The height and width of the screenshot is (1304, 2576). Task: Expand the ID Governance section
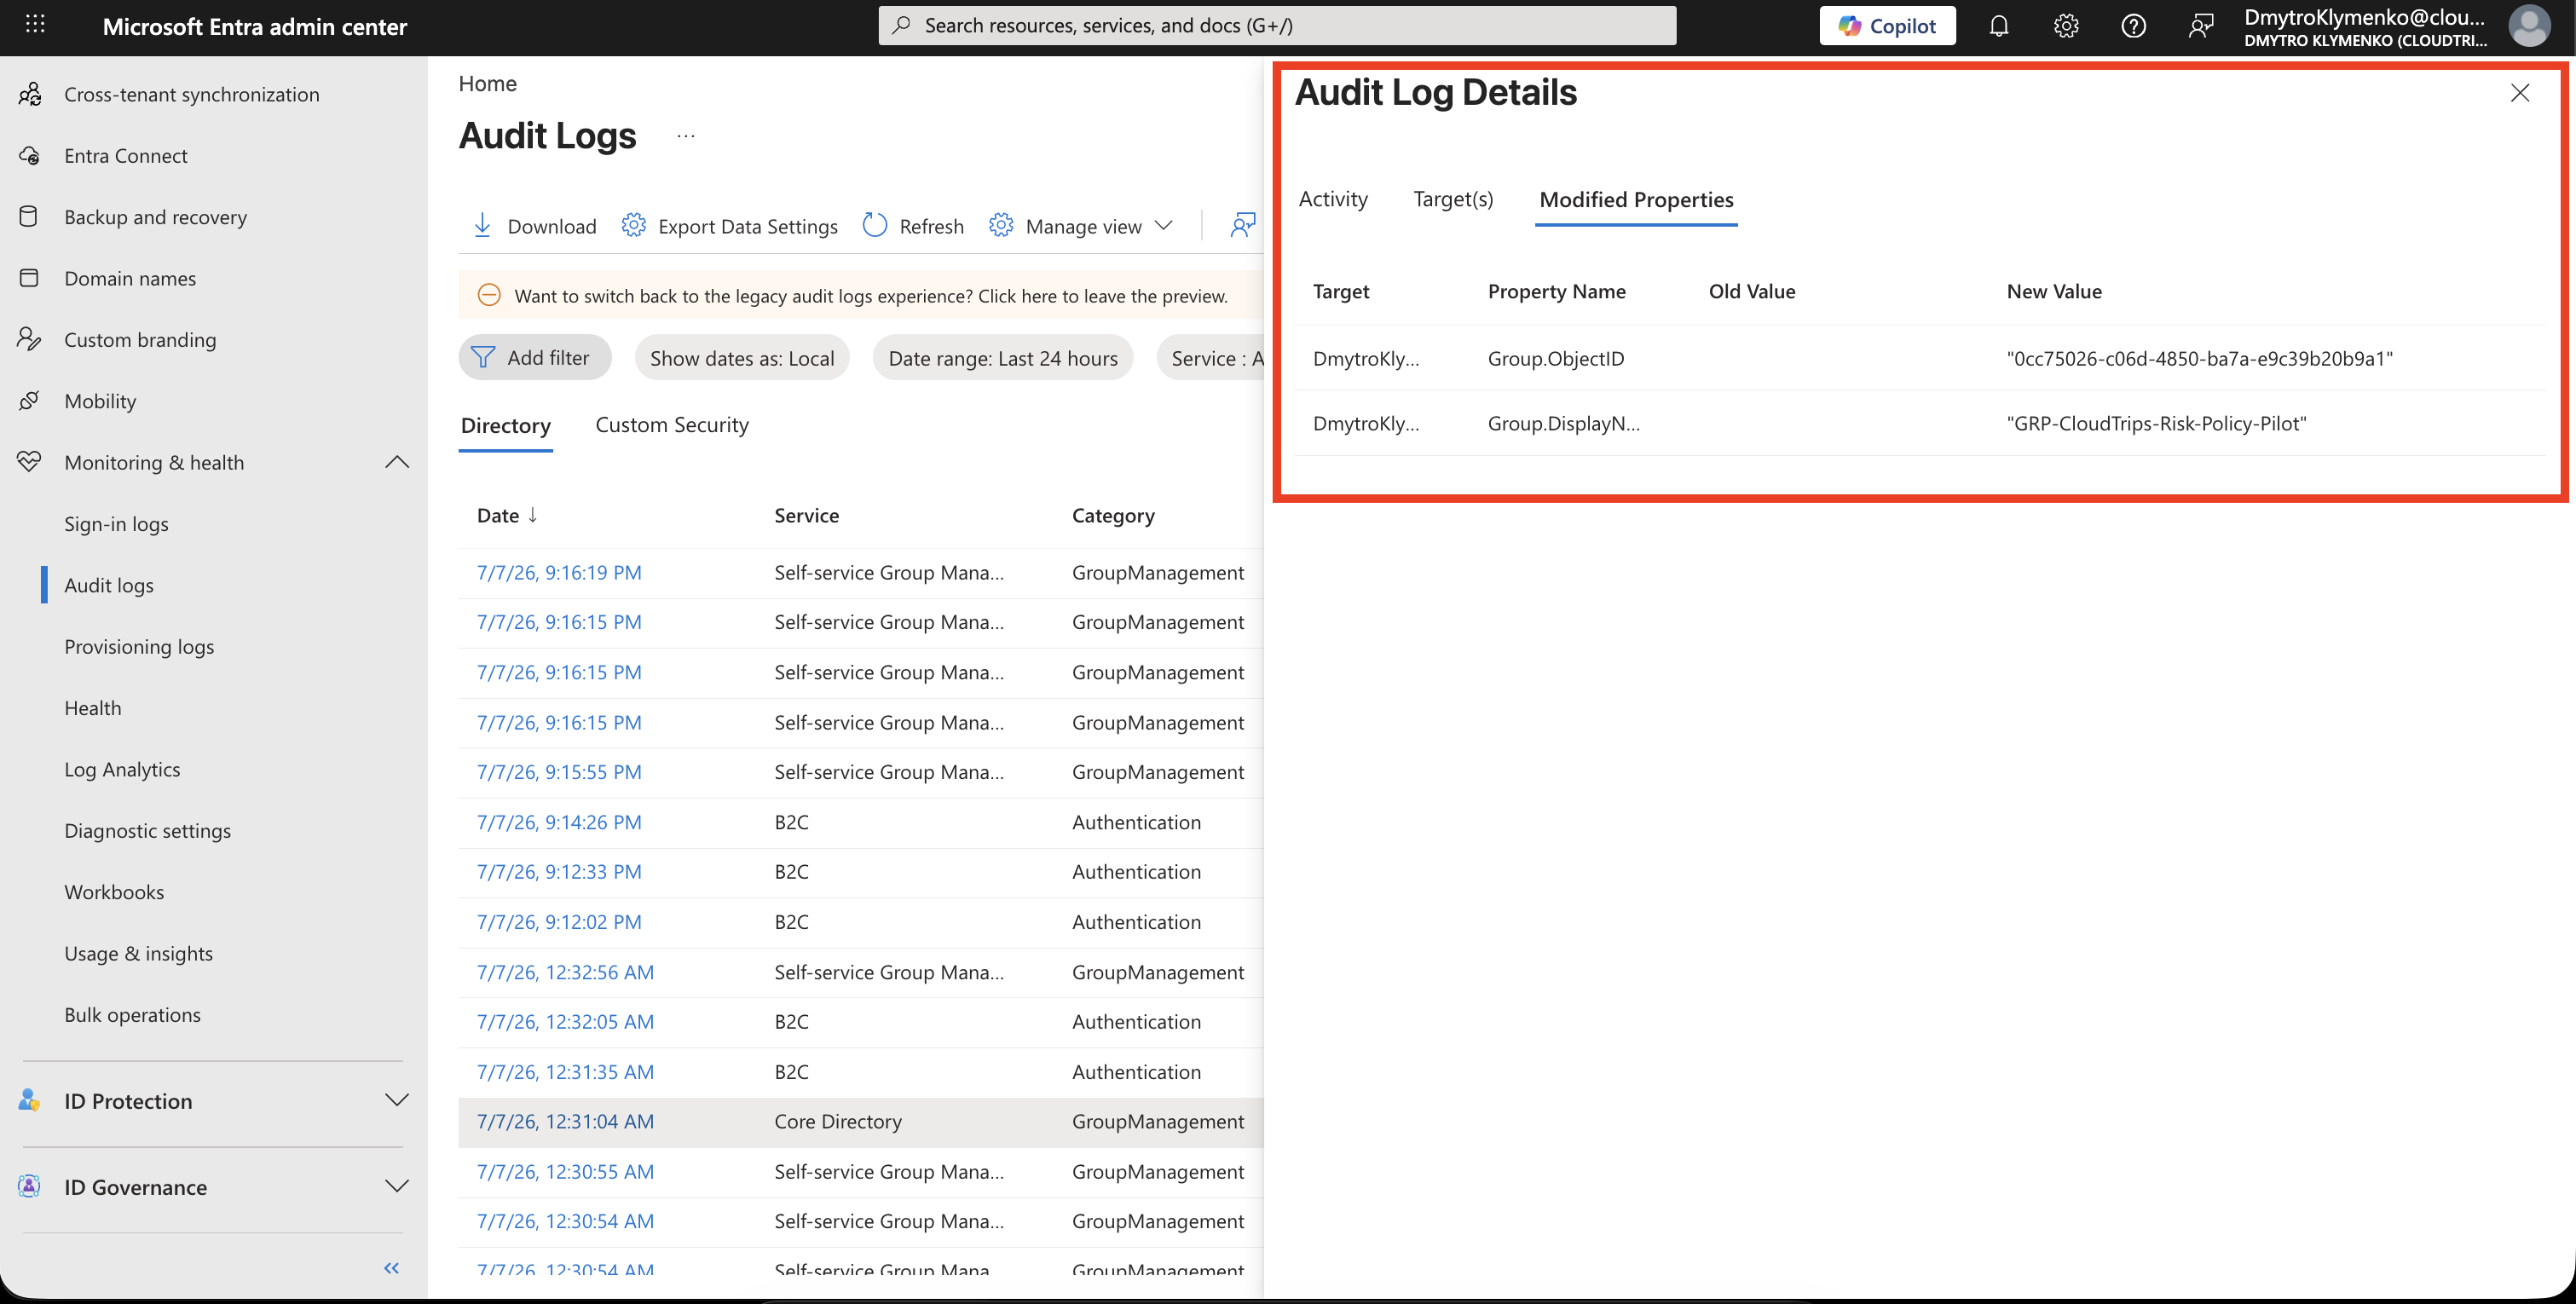tap(397, 1186)
